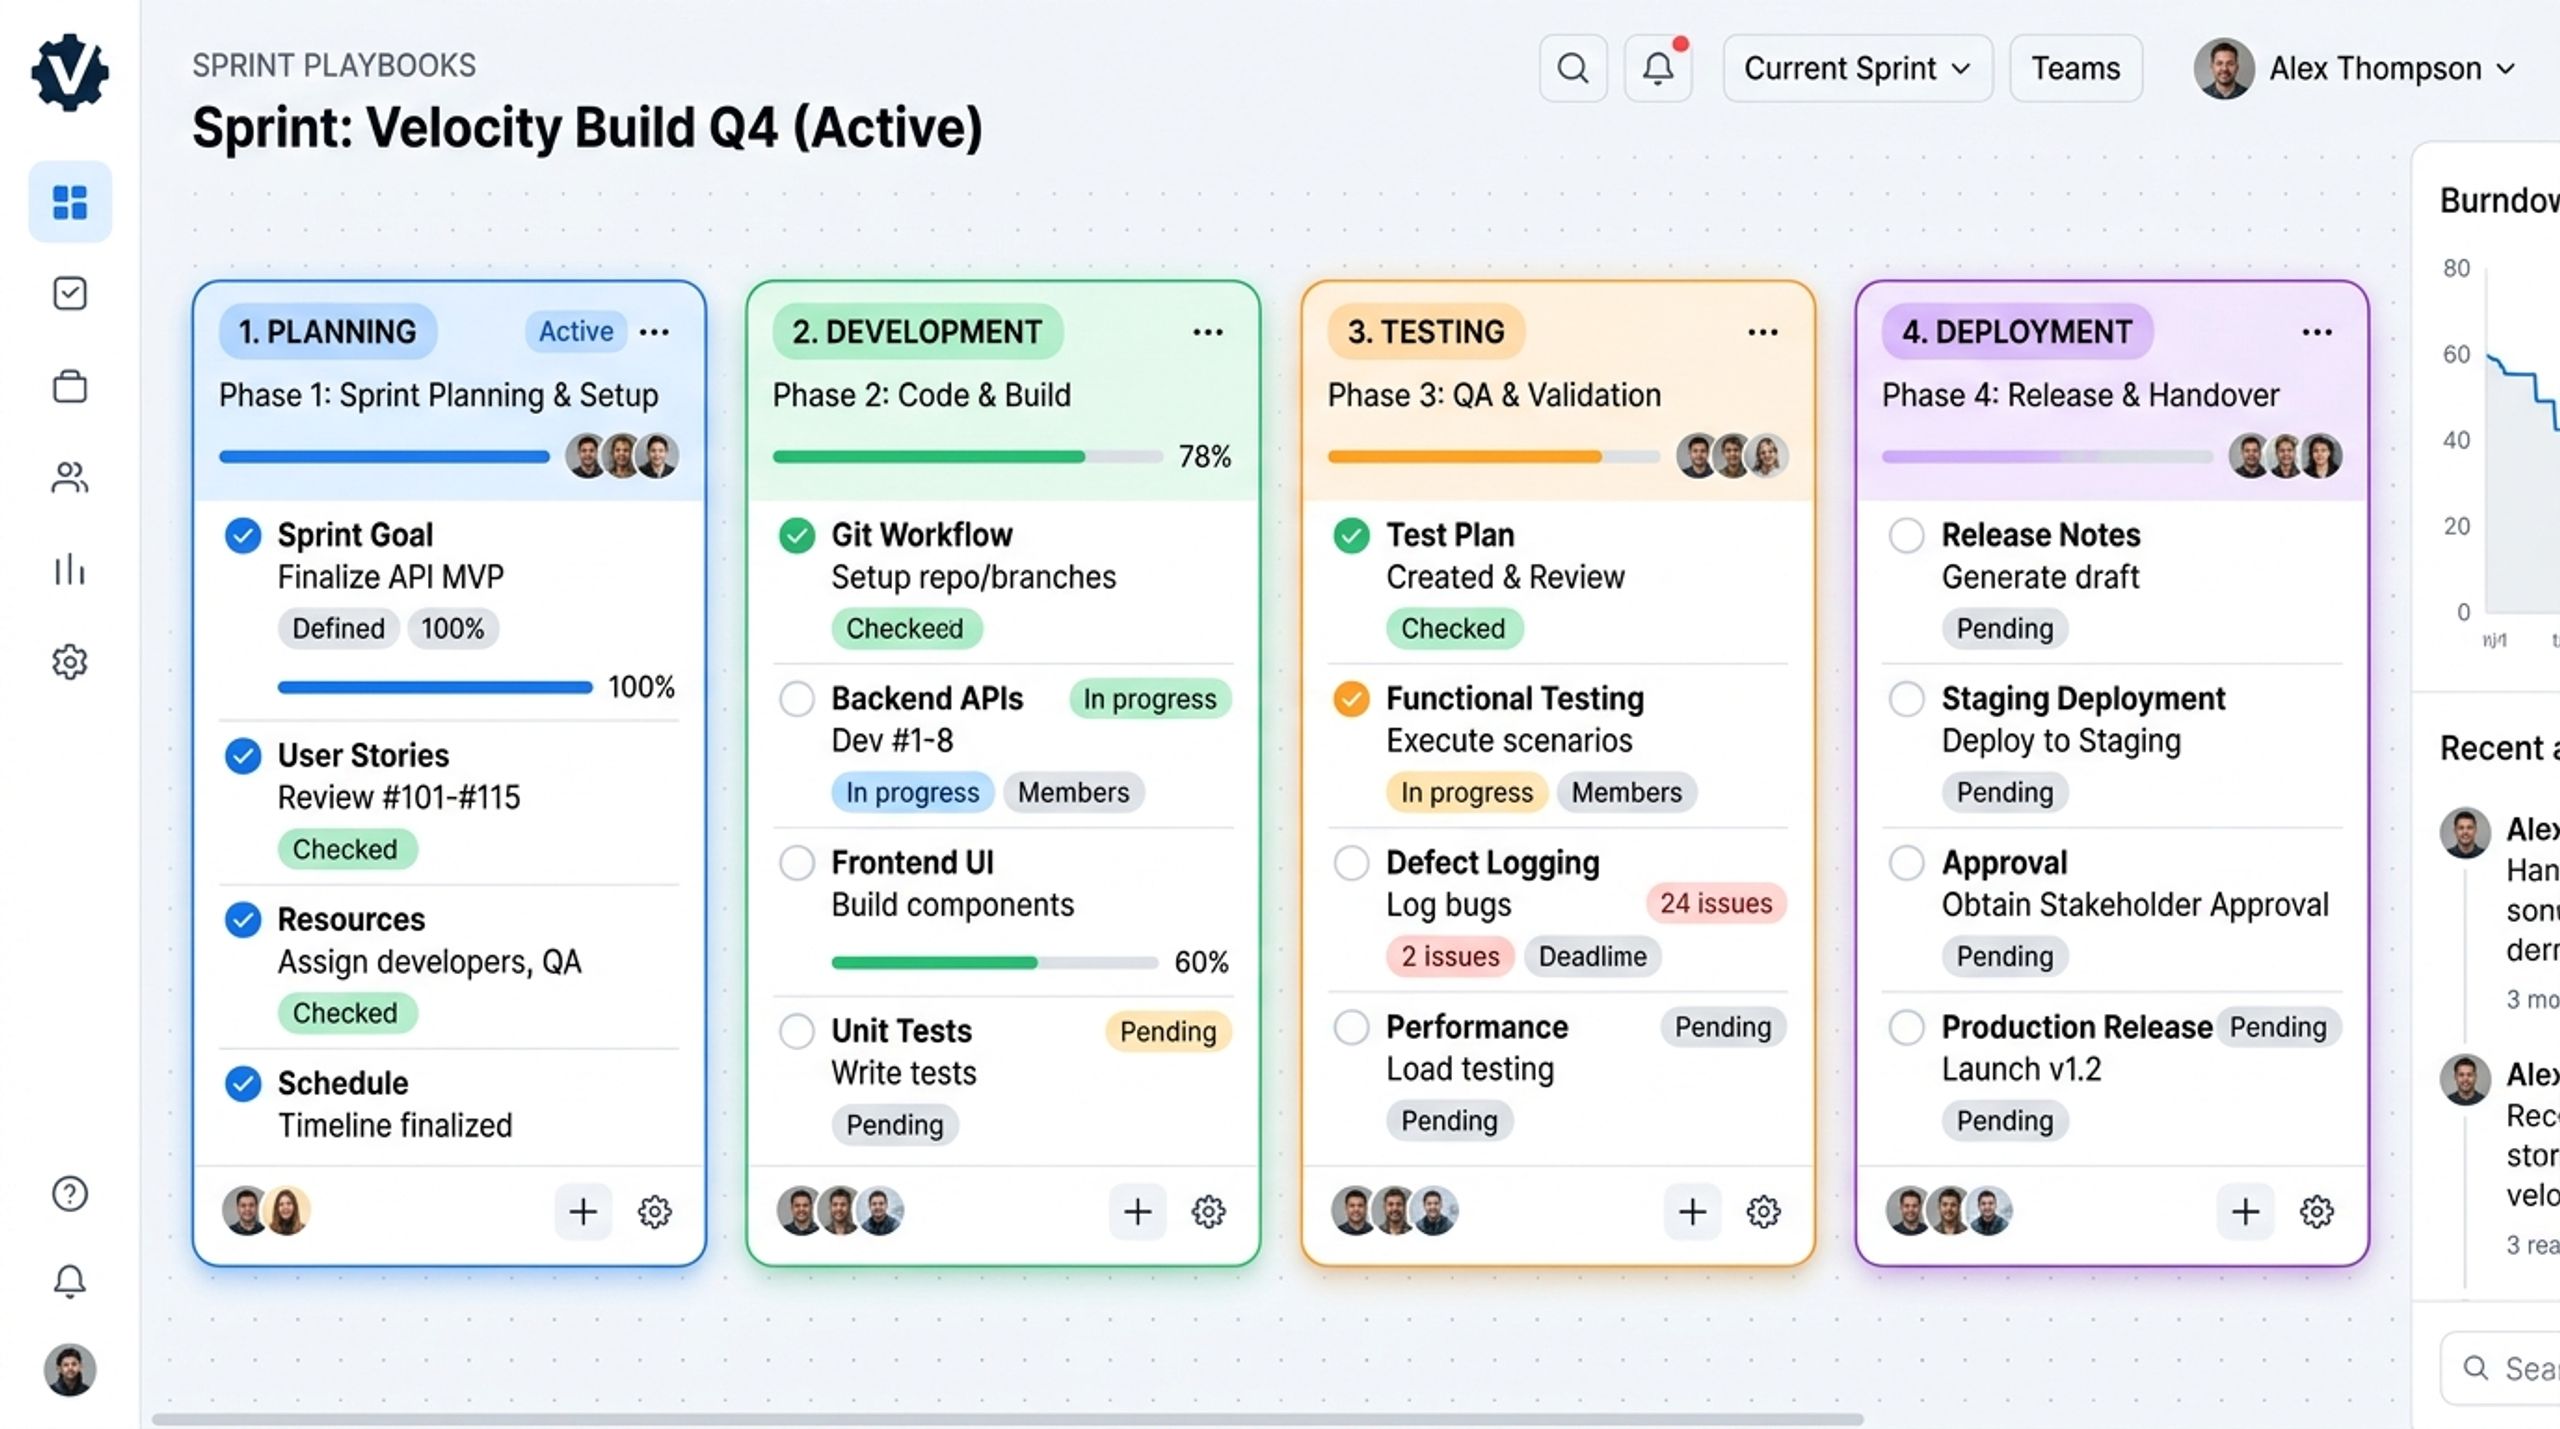Screen dimensions: 2560x1429
Task: Open the settings gear in left sidebar
Action: click(x=70, y=662)
